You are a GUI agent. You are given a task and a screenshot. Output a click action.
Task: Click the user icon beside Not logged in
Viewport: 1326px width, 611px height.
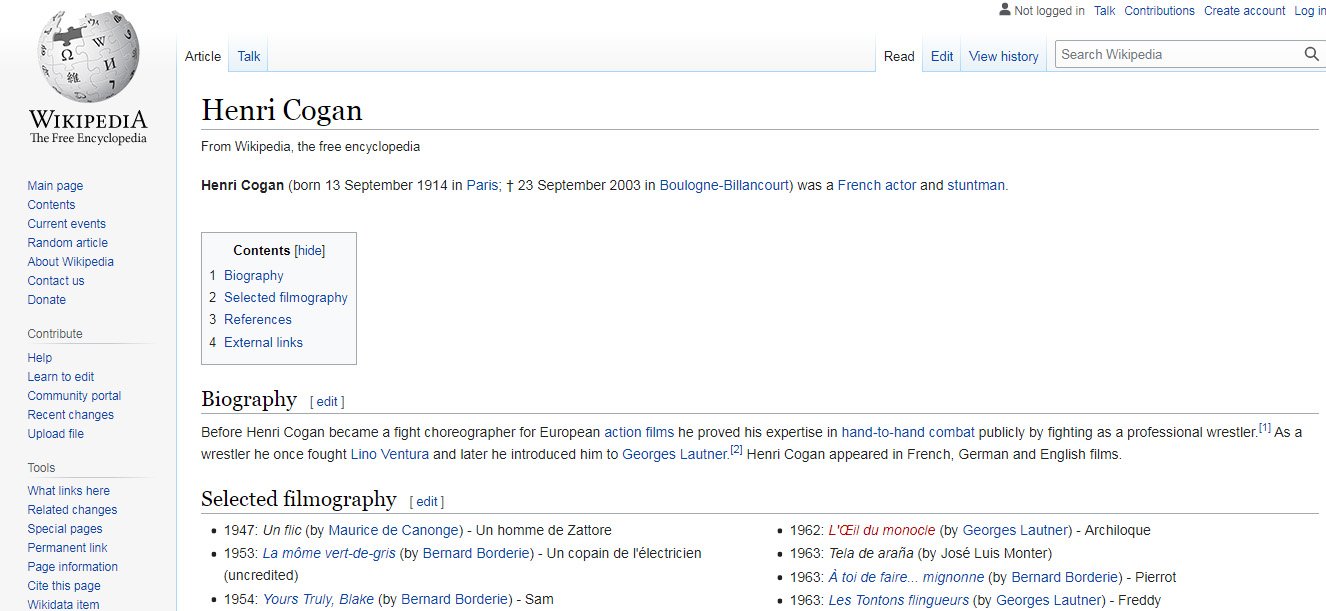[x=1005, y=10]
